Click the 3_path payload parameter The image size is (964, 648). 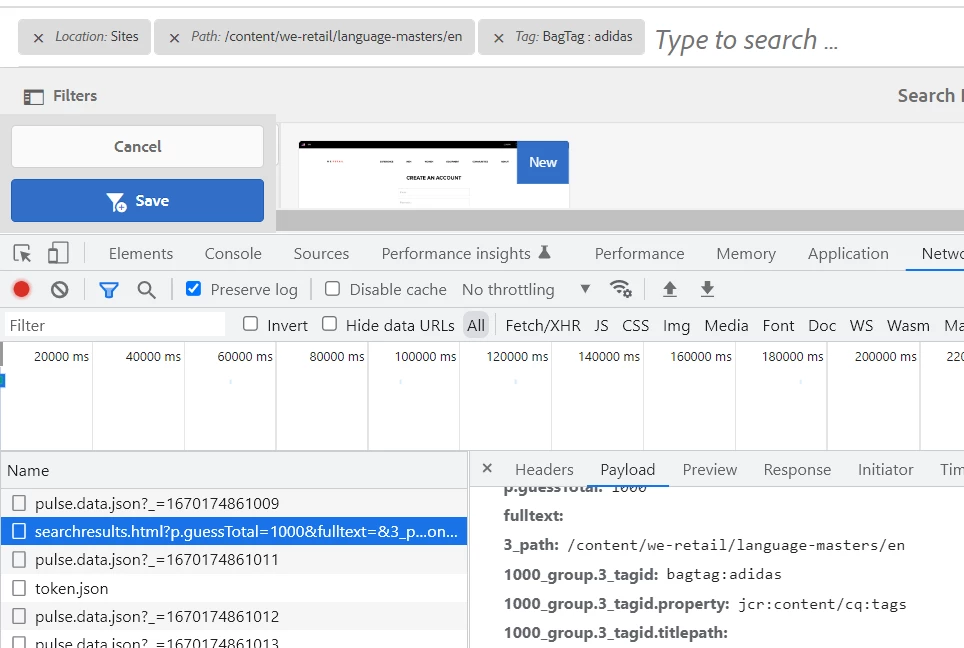[704, 545]
